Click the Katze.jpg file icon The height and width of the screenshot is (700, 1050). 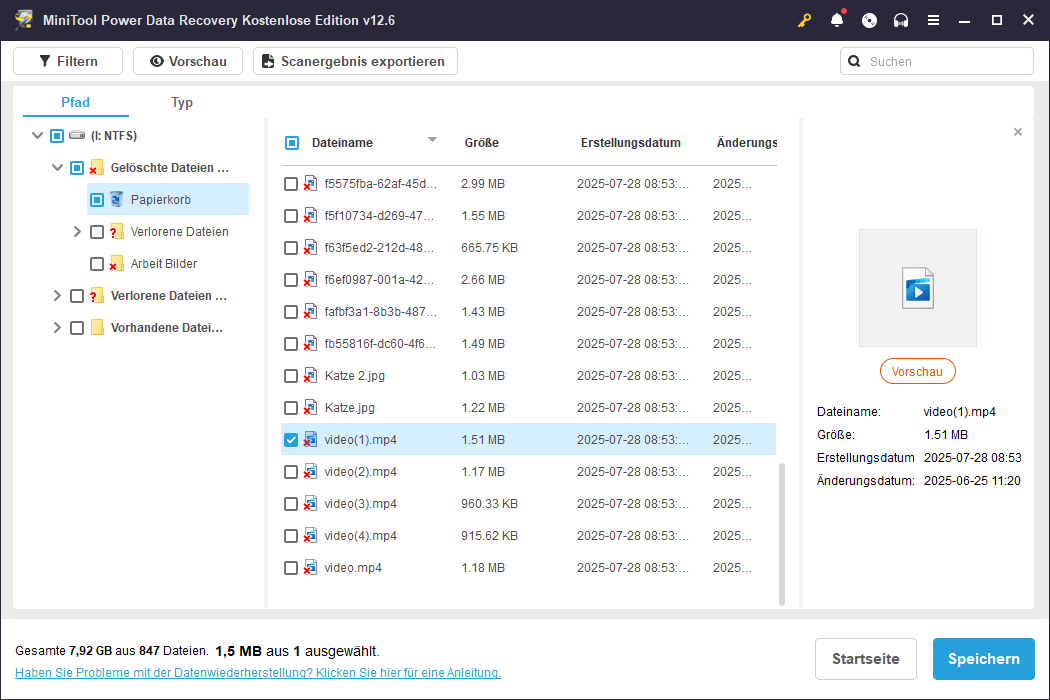pyautogui.click(x=310, y=408)
